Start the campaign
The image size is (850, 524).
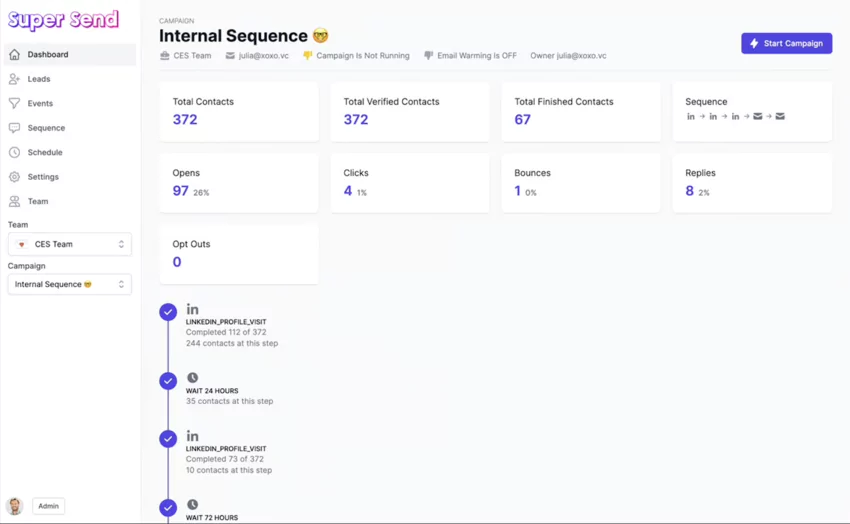click(787, 43)
